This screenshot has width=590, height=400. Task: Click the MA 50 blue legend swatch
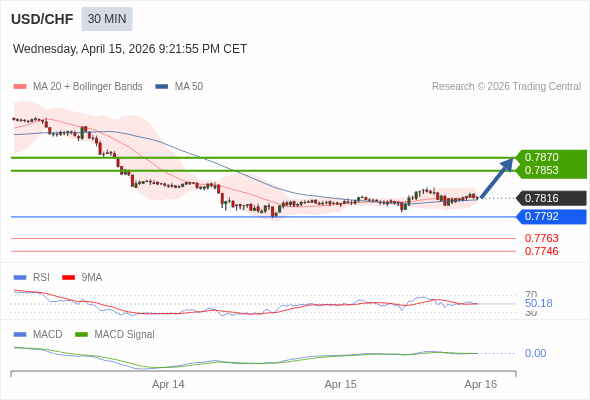pyautogui.click(x=162, y=87)
